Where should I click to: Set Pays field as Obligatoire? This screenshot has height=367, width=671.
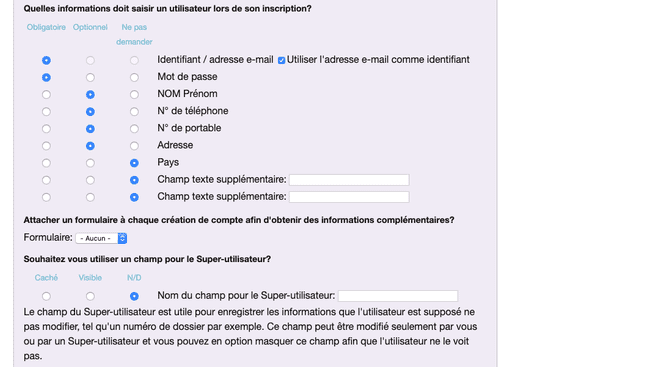point(46,163)
